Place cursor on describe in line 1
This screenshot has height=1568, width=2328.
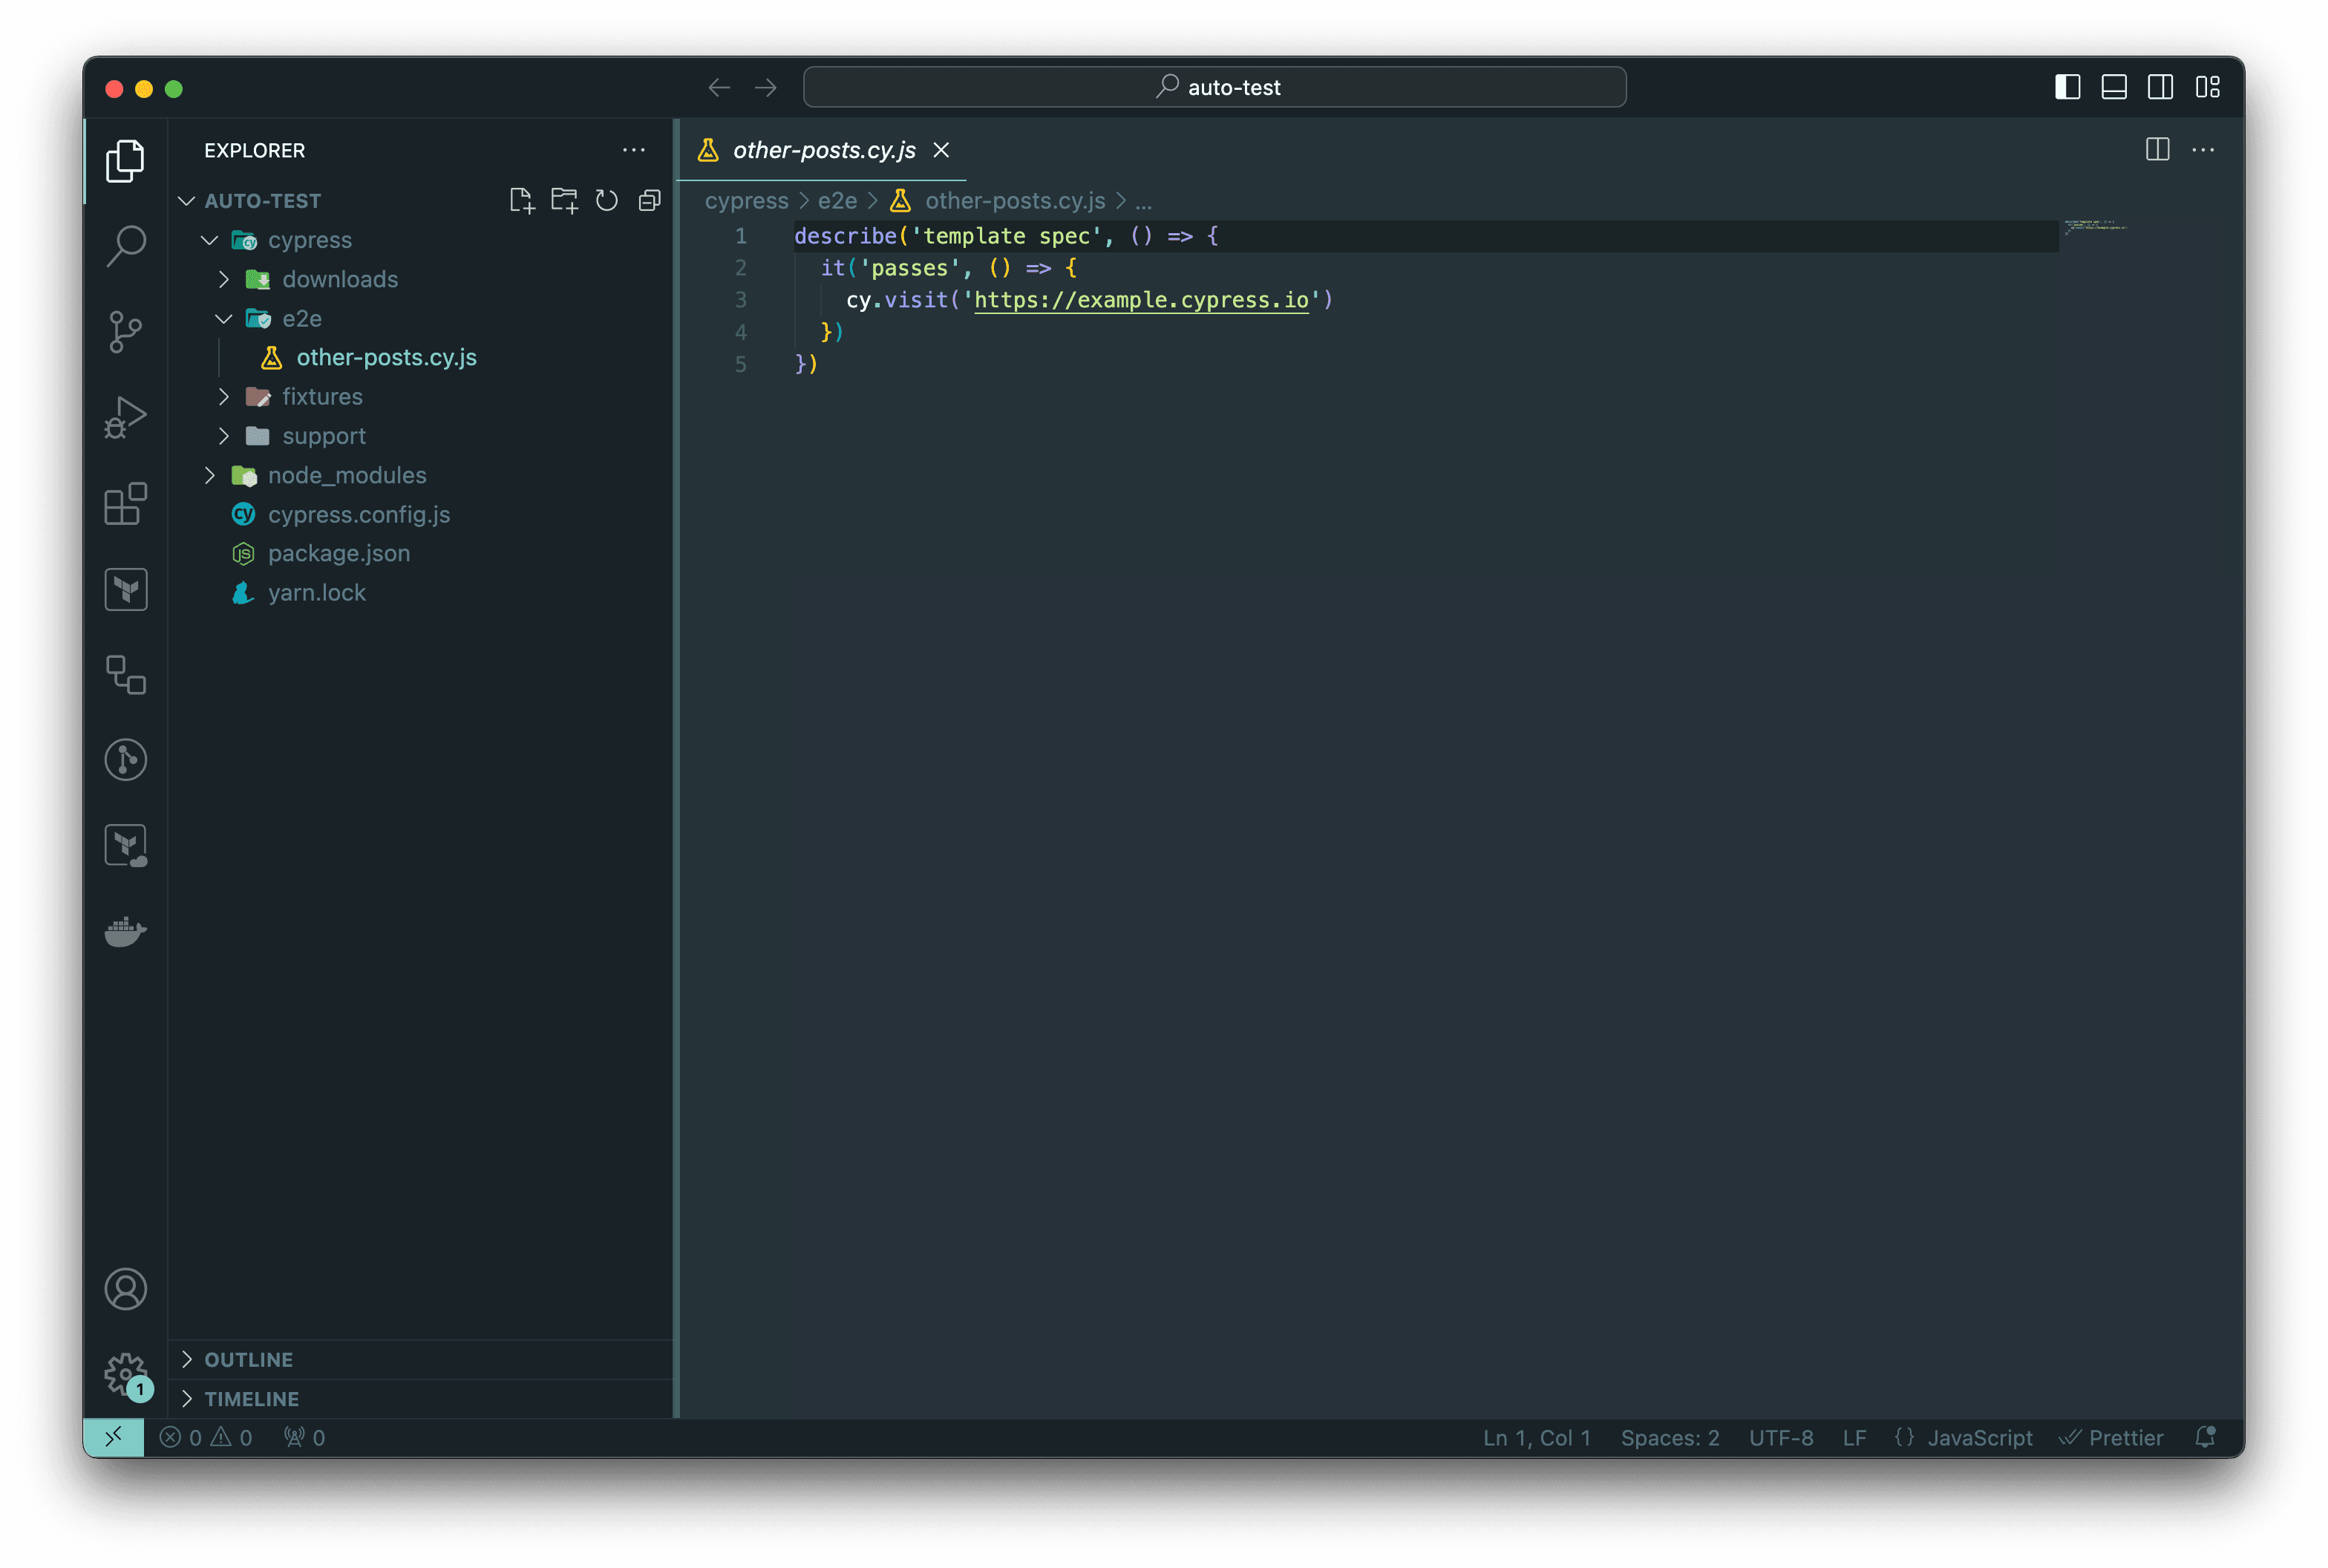[x=845, y=236]
